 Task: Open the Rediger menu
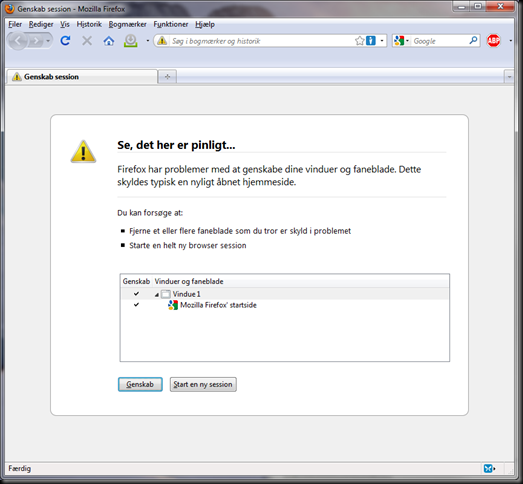point(41,24)
